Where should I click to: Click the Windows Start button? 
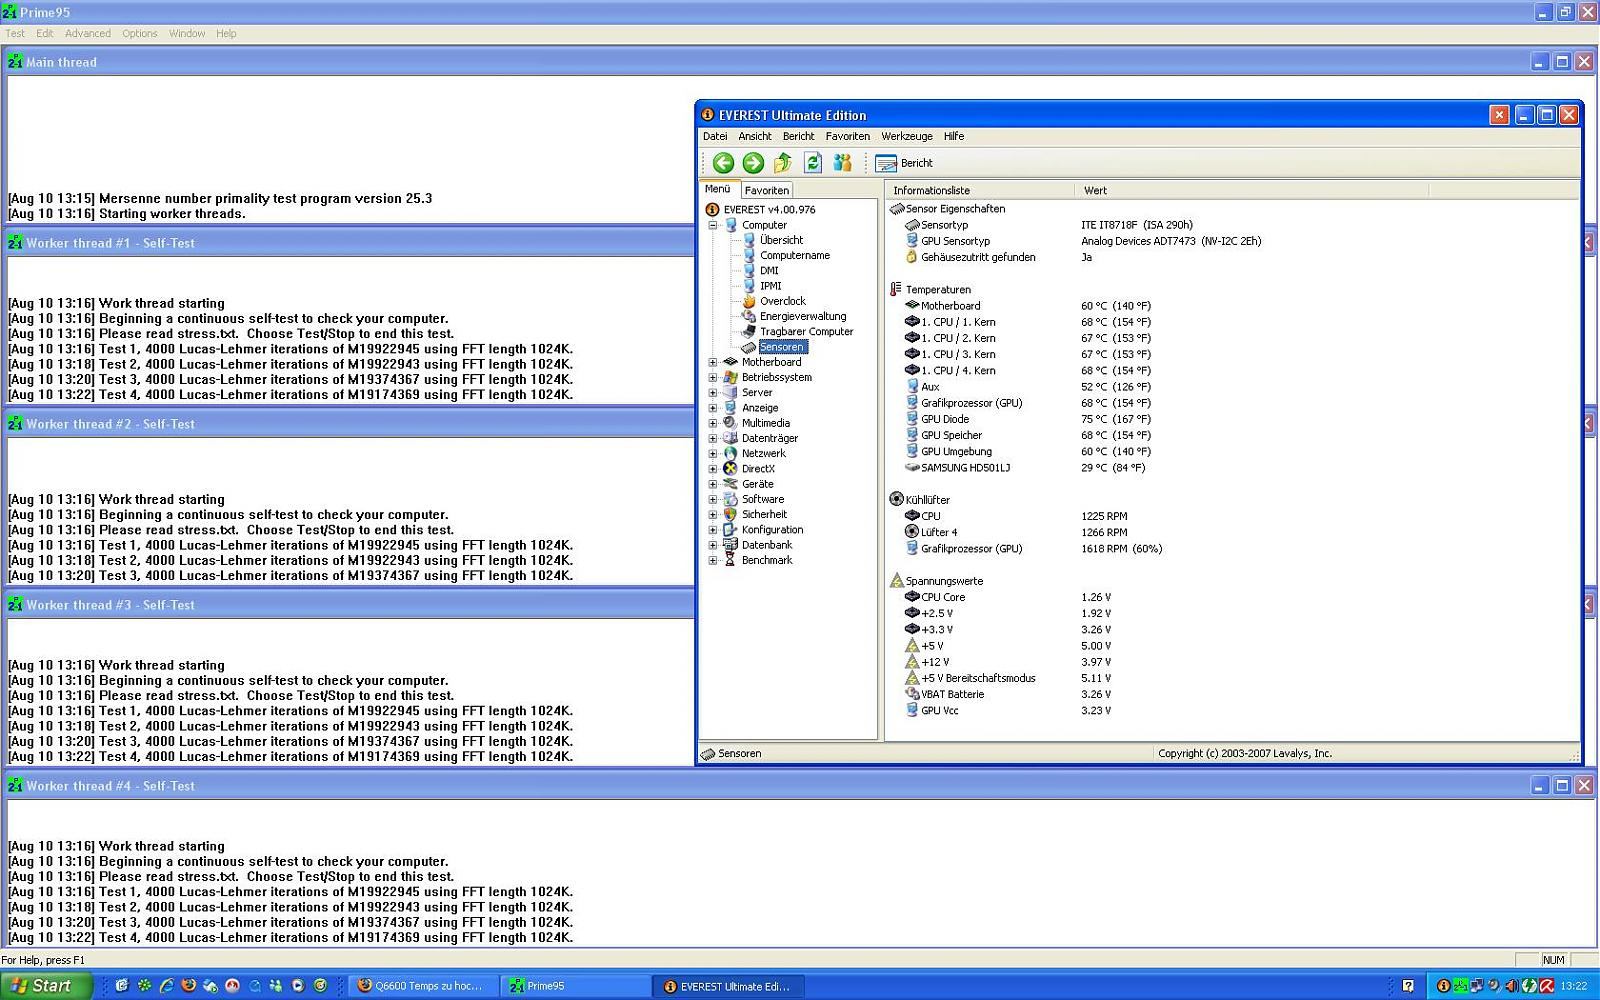tap(46, 986)
